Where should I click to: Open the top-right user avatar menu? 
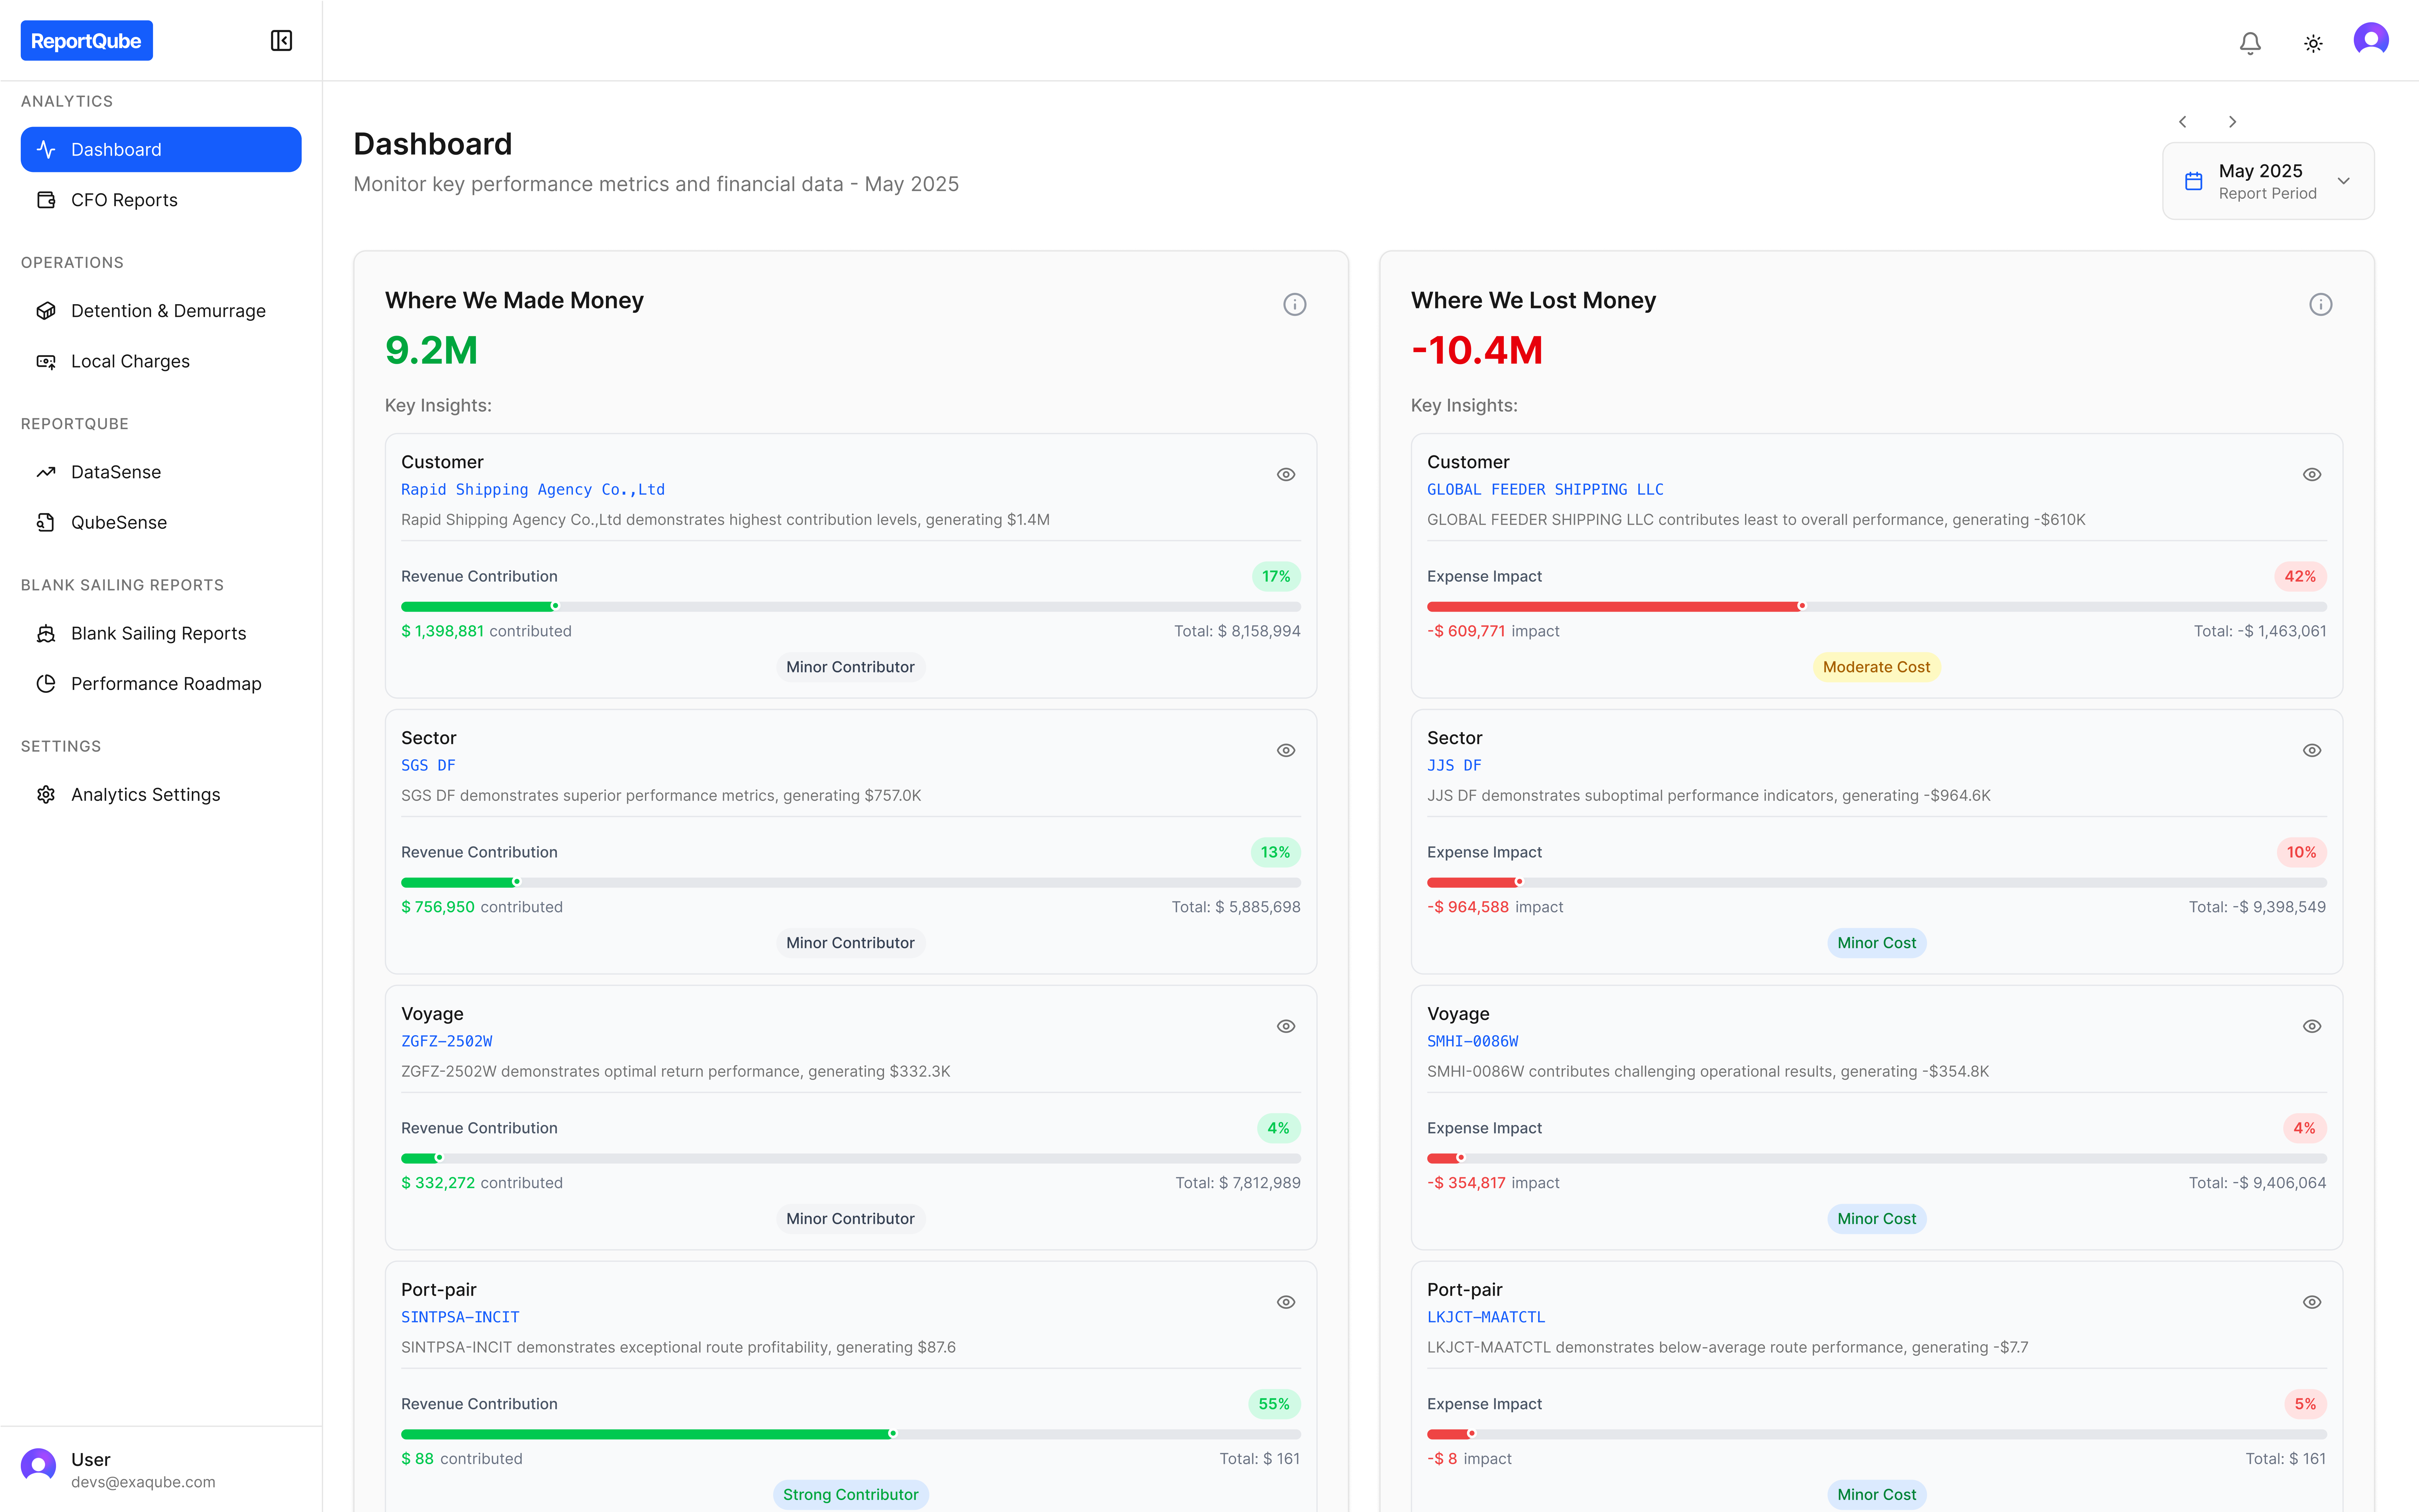coord(2371,40)
